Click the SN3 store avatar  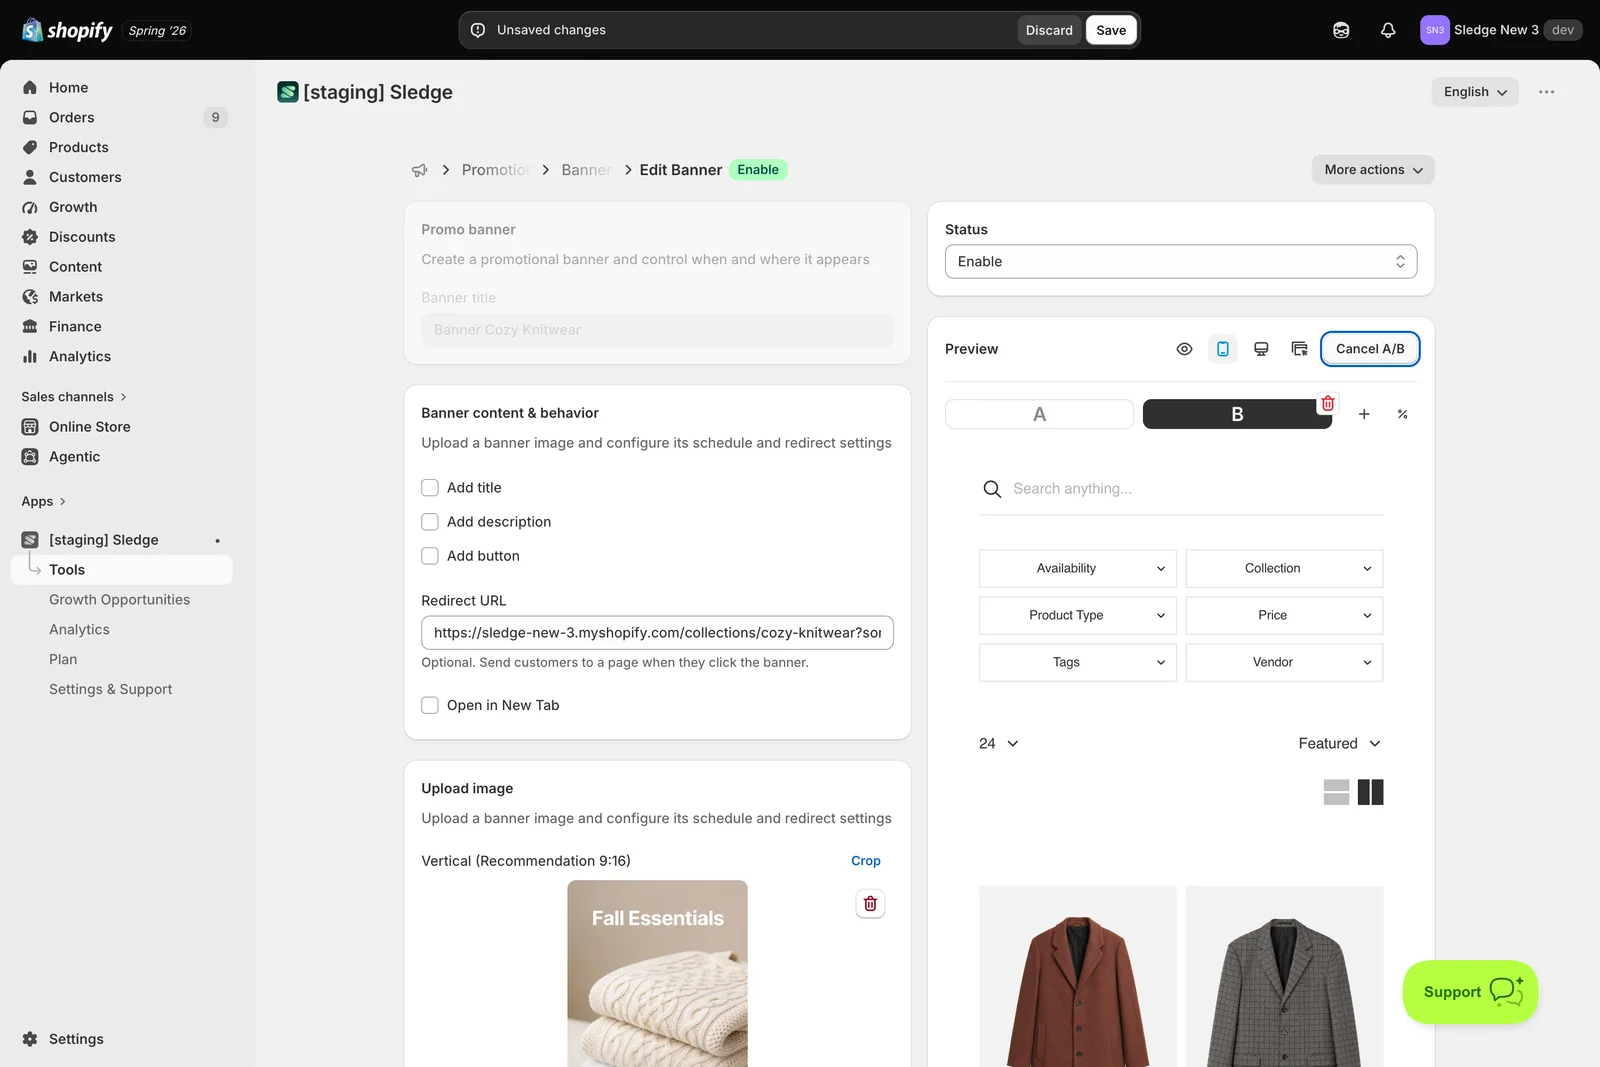tap(1435, 30)
